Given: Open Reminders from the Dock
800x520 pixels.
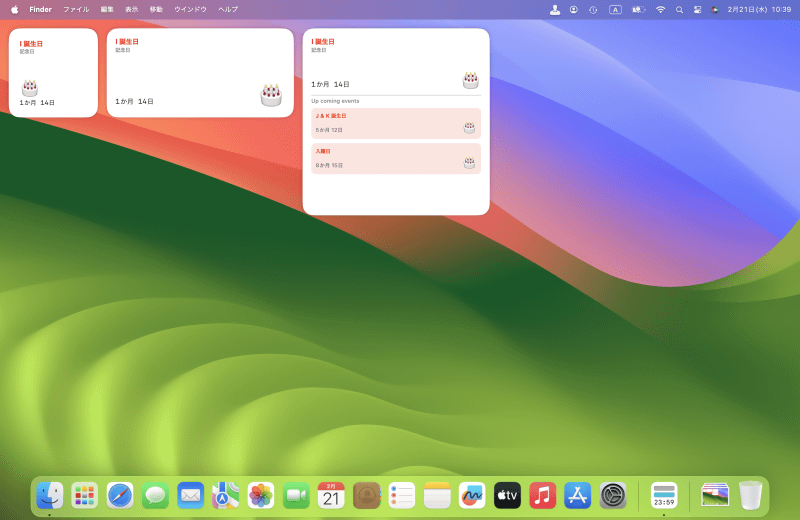Looking at the screenshot, I should pyautogui.click(x=402, y=495).
